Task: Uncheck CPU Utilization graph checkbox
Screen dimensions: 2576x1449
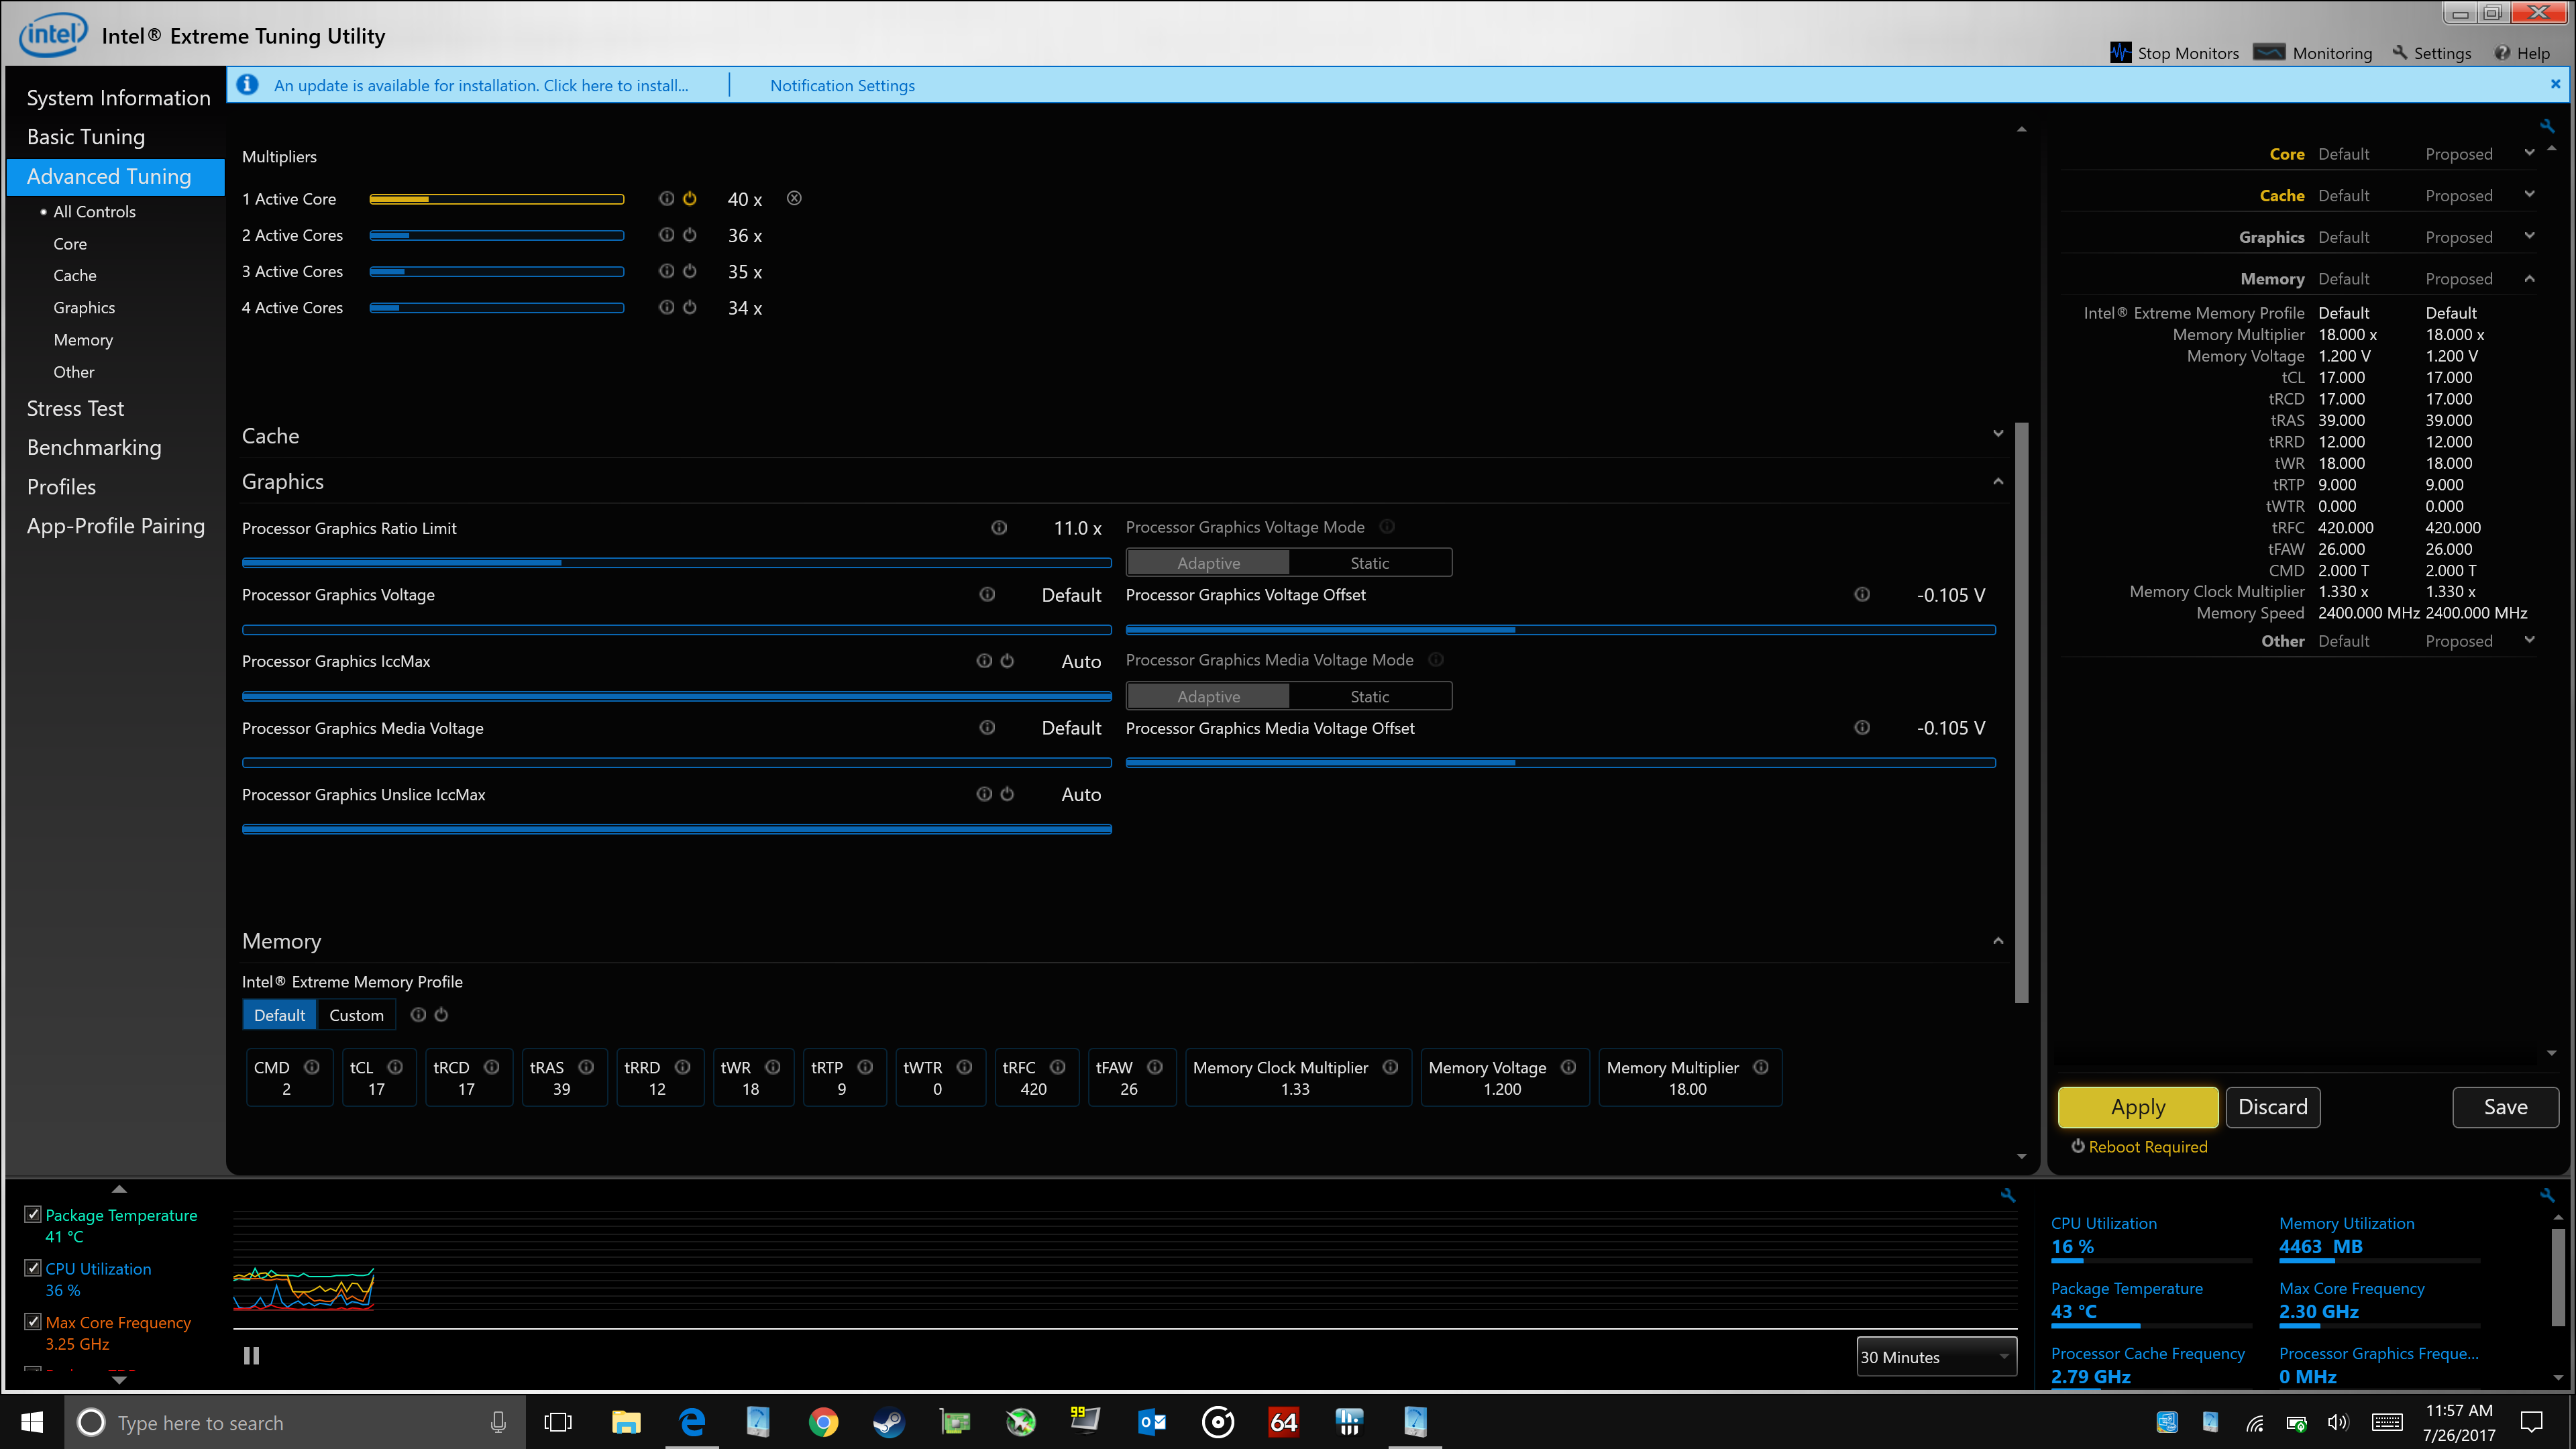Action: coord(33,1267)
